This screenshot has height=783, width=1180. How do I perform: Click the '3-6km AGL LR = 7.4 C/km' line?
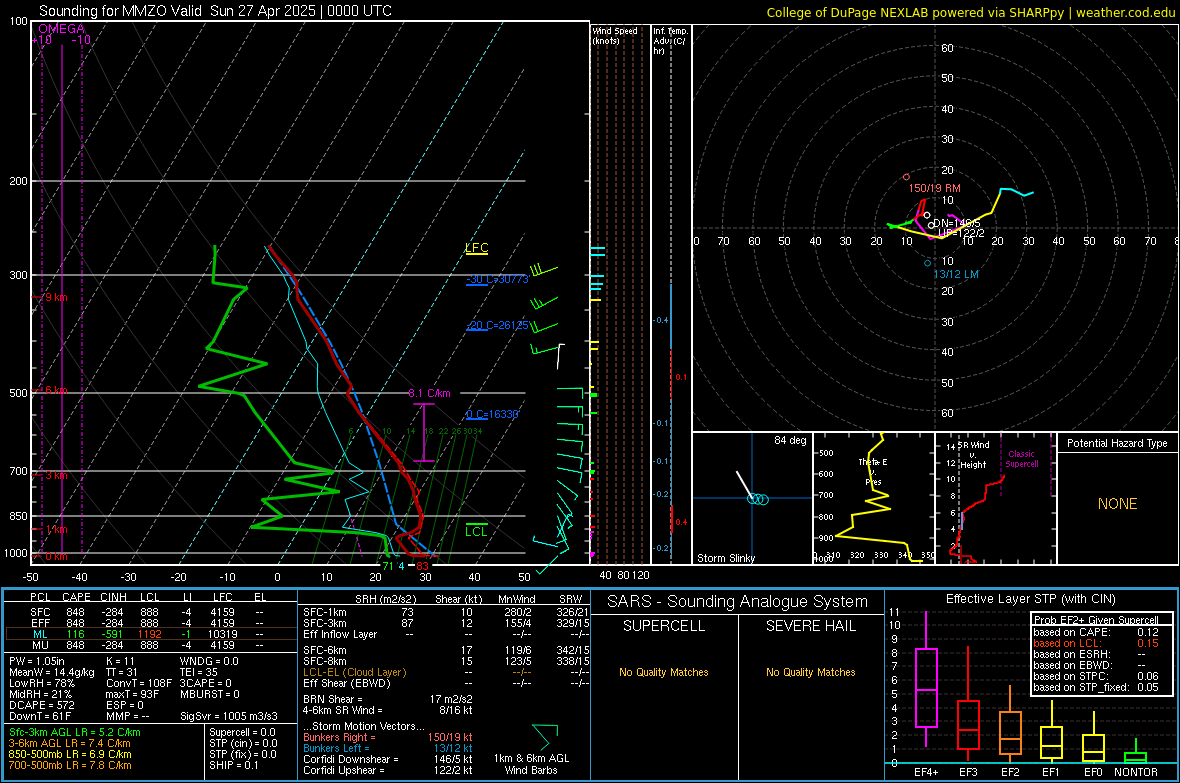(69, 743)
